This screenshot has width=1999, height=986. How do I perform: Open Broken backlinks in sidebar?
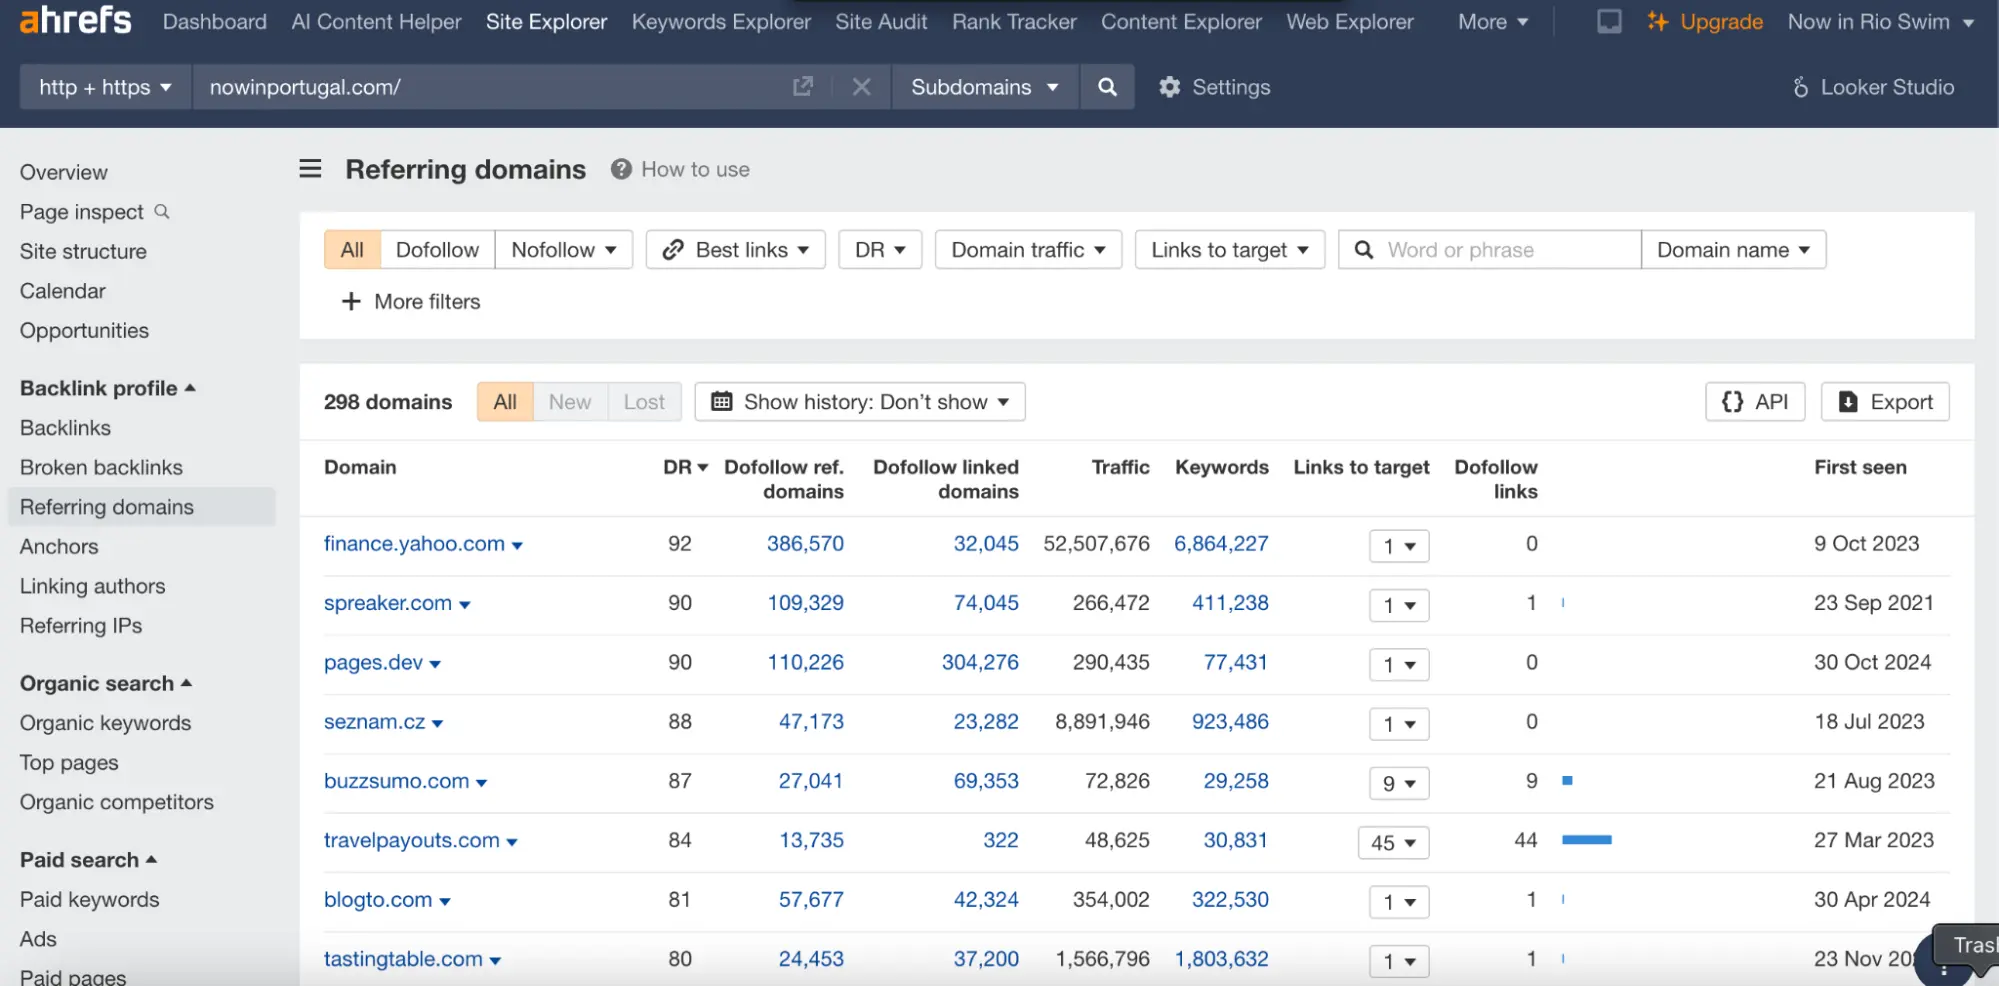(x=101, y=467)
